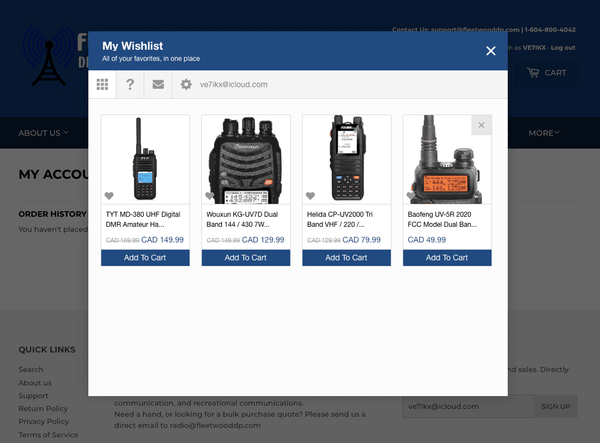This screenshot has height=443, width=600.
Task: Click Wouxun KG-UV7D Dual Band title
Action: 242,219
